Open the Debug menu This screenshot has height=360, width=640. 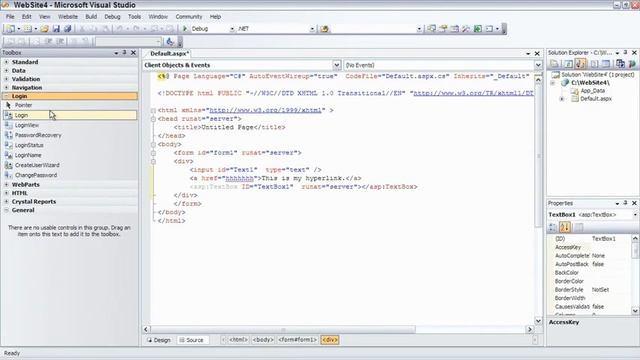[112, 17]
